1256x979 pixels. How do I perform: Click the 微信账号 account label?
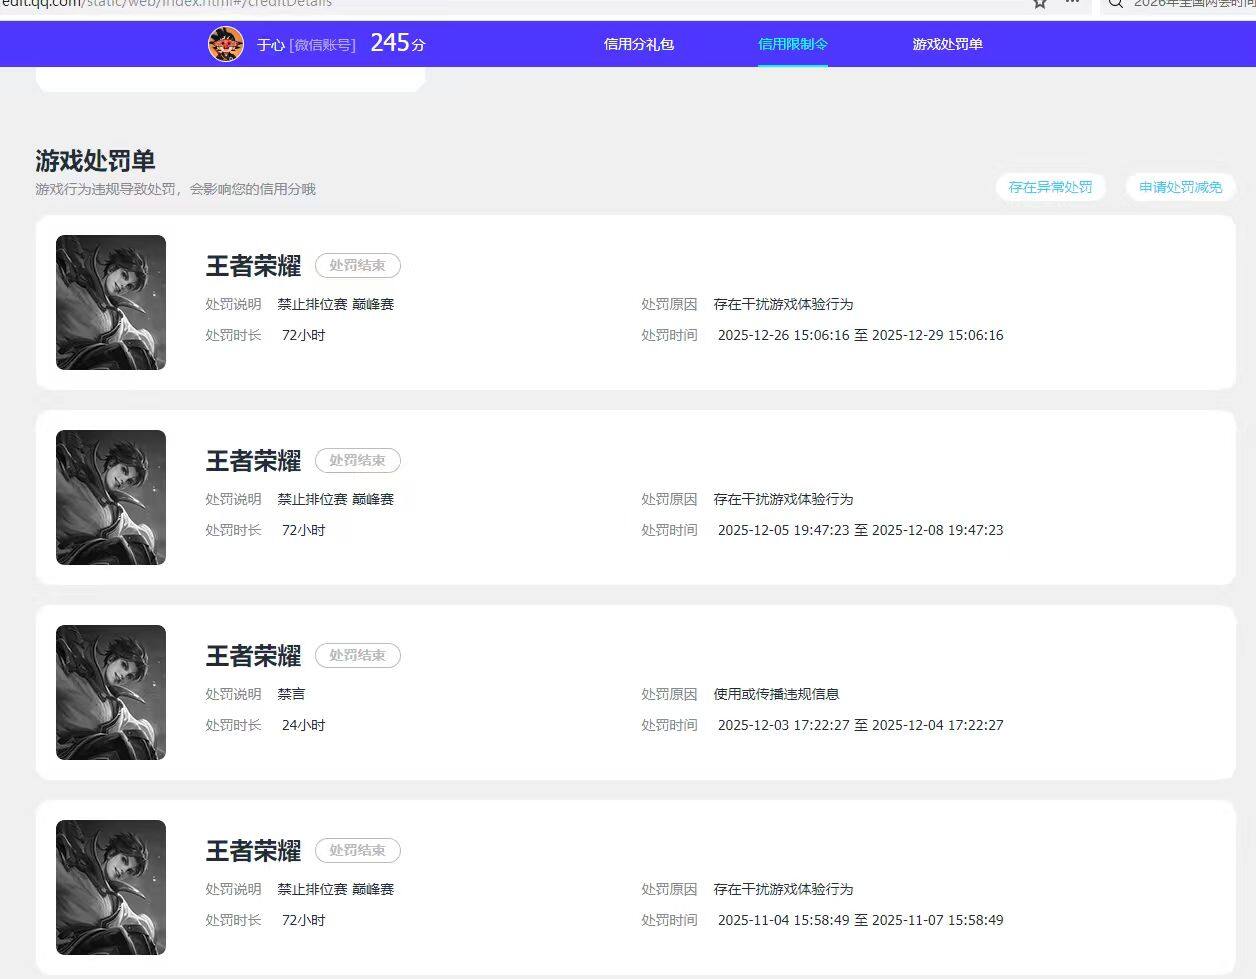click(325, 45)
